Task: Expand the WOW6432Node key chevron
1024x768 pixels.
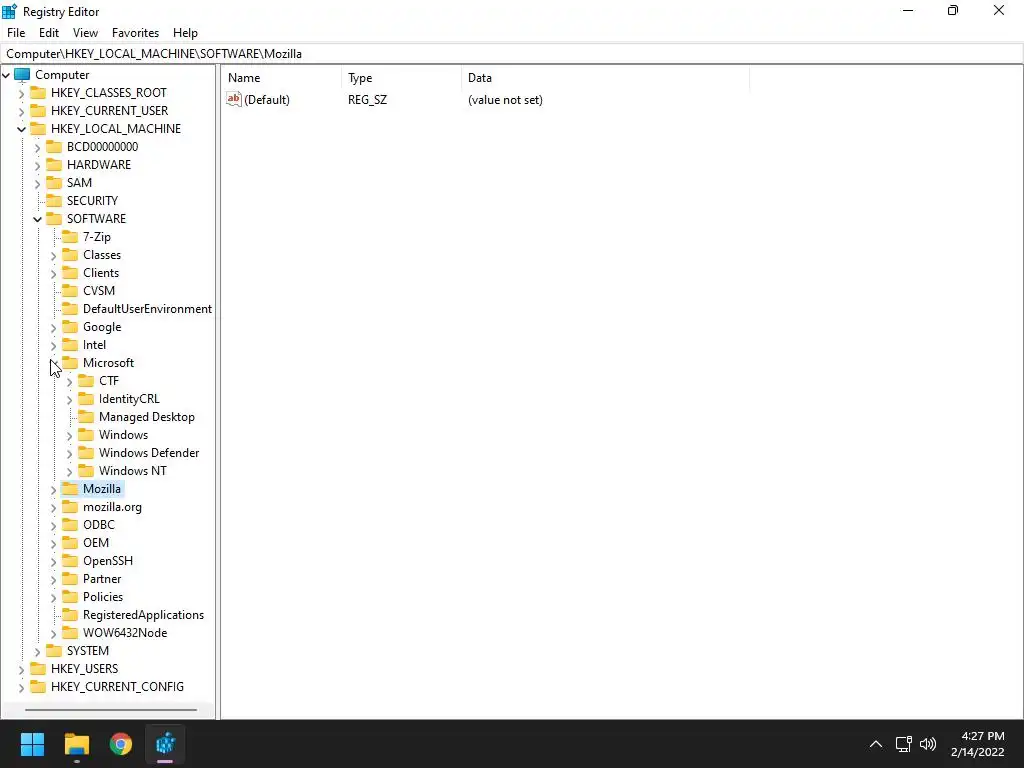Action: [54, 633]
